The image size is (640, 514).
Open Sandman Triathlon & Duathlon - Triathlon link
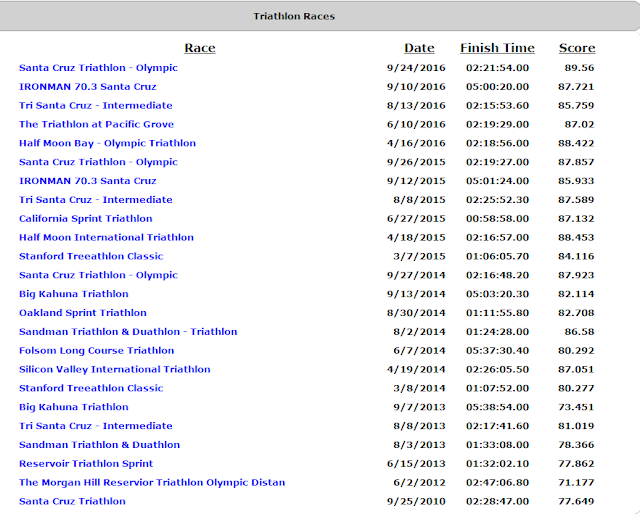tap(128, 332)
